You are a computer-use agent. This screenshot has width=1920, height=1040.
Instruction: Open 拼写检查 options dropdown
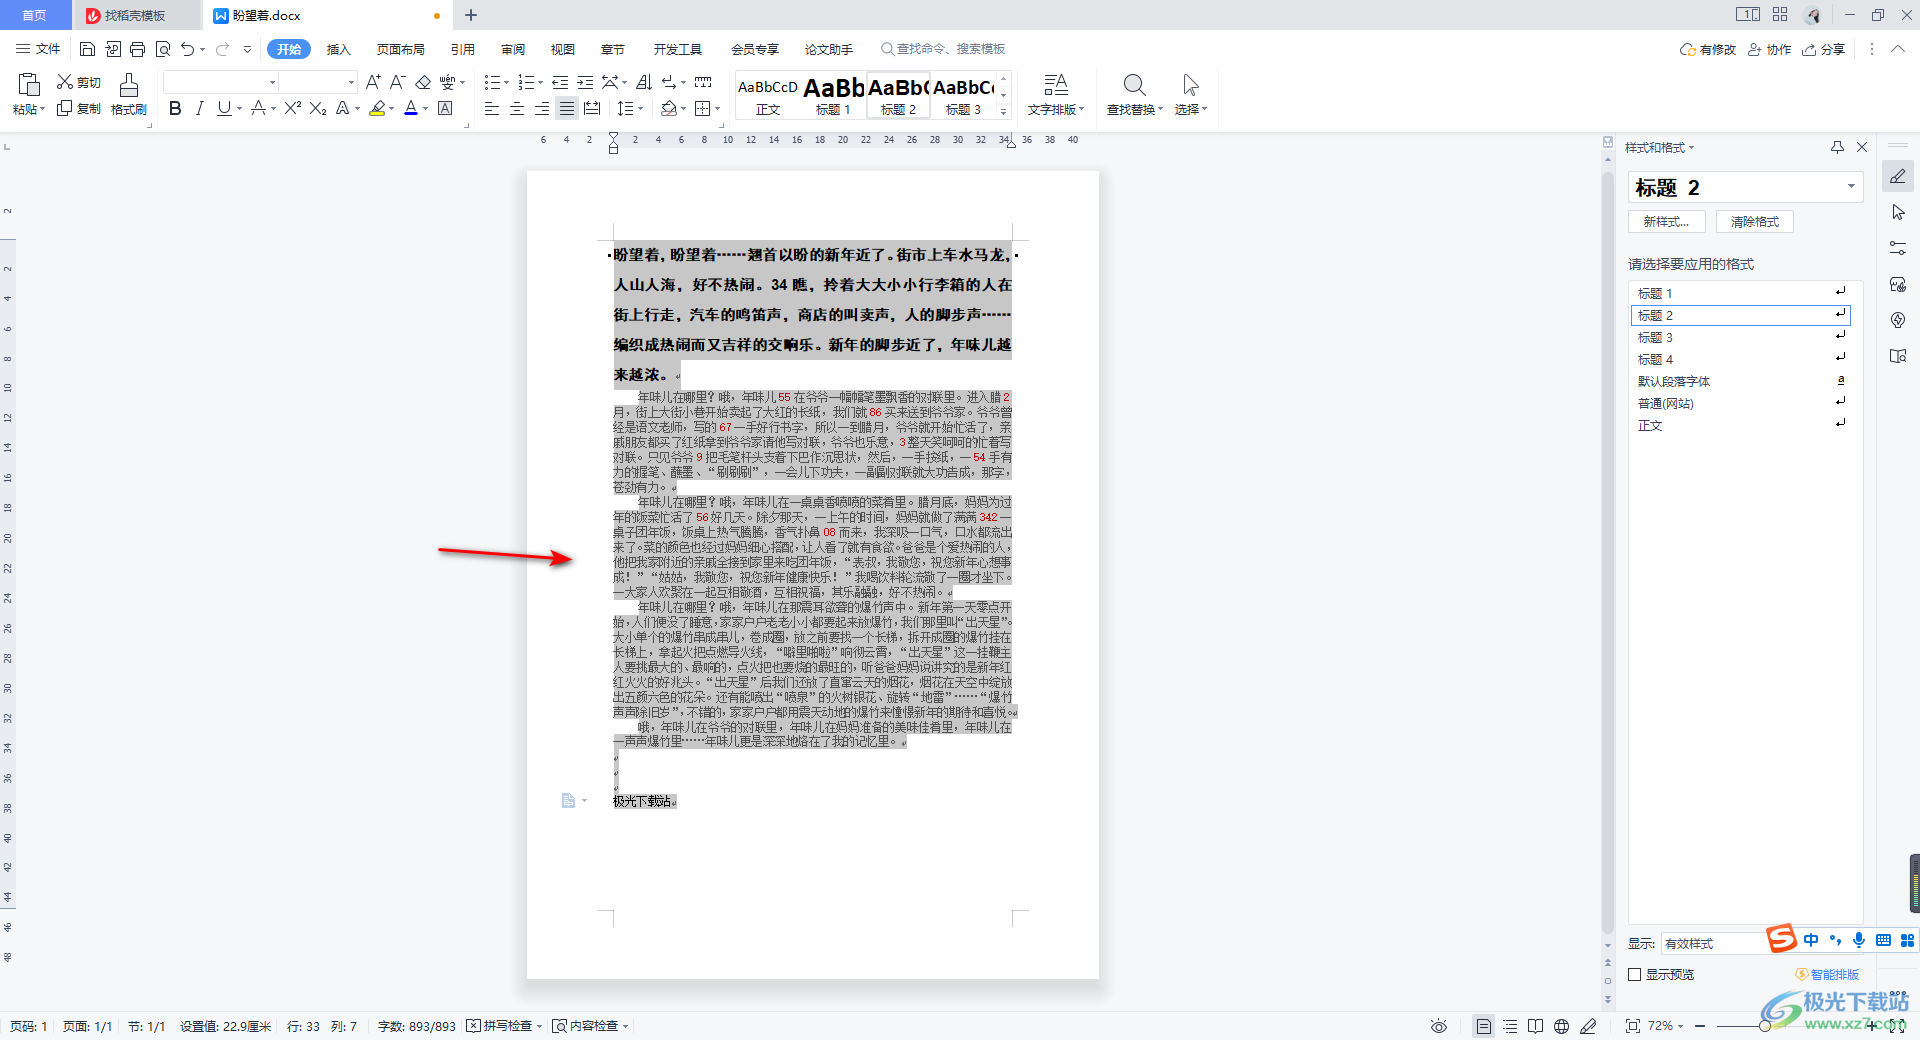pyautogui.click(x=540, y=1026)
